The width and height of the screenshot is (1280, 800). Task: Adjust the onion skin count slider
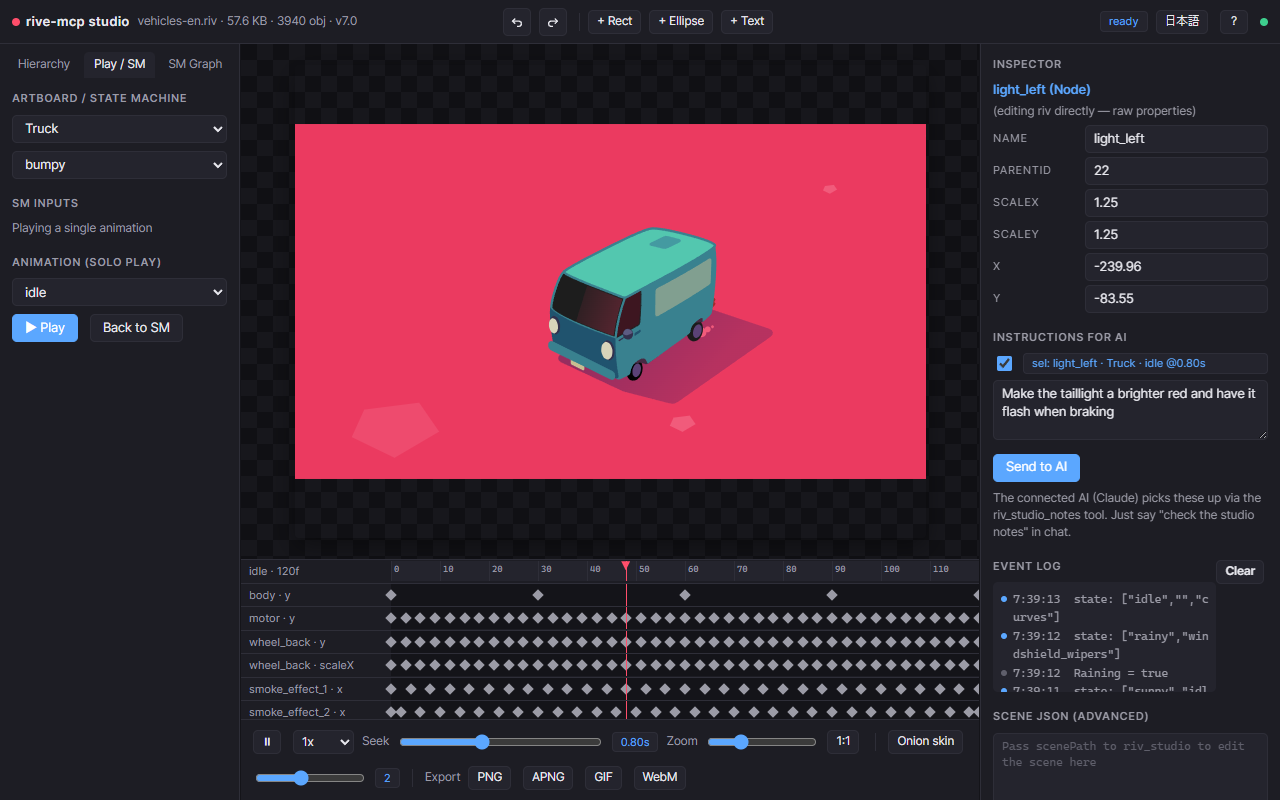click(x=310, y=777)
